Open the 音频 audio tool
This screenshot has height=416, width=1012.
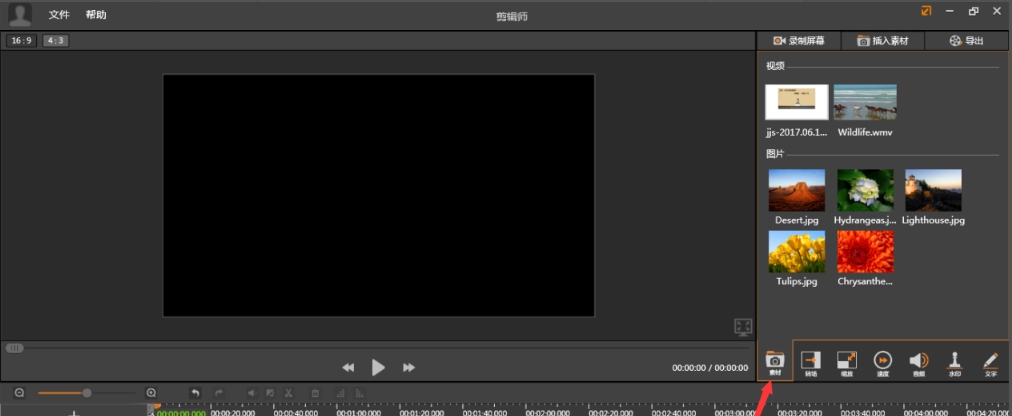(x=918, y=364)
